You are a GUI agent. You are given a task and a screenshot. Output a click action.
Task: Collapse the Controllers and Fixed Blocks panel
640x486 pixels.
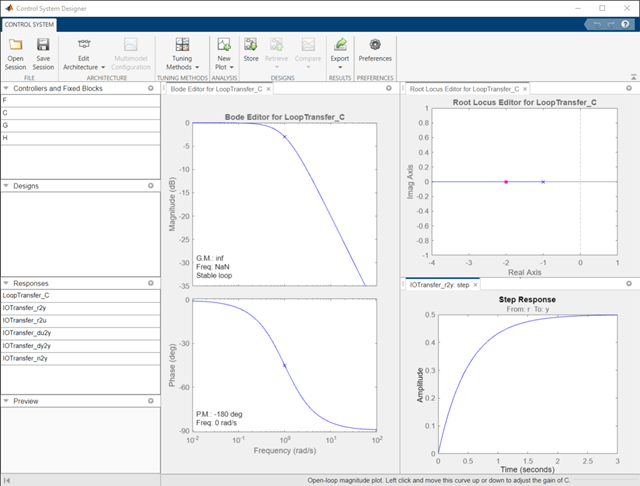[5, 88]
